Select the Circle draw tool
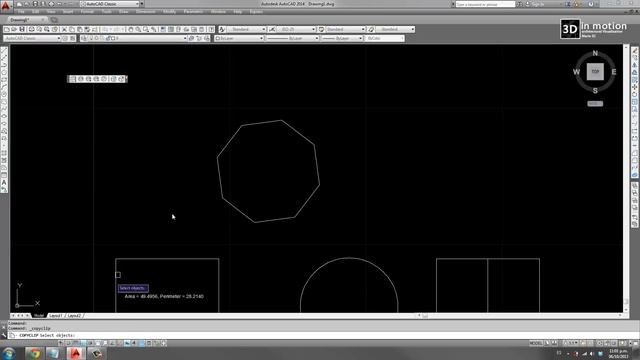Image resolution: width=640 pixels, height=360 pixels. [4, 95]
